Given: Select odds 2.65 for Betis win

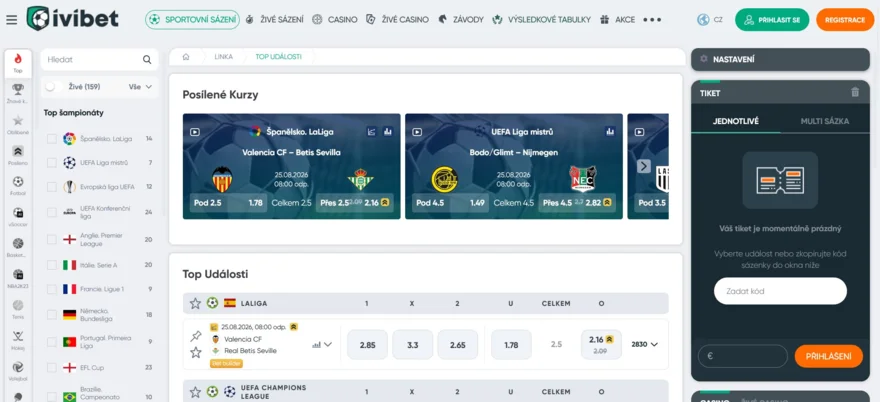Looking at the screenshot, I should click(457, 345).
